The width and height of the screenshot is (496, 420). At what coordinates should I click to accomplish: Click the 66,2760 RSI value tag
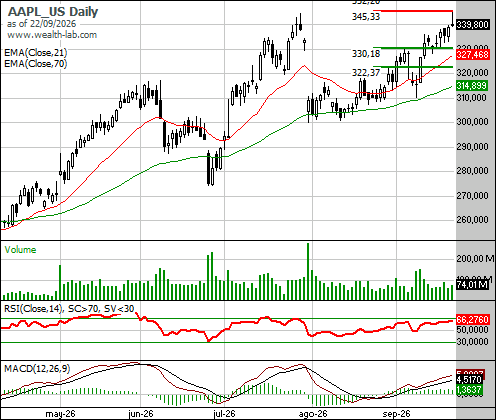tap(473, 320)
